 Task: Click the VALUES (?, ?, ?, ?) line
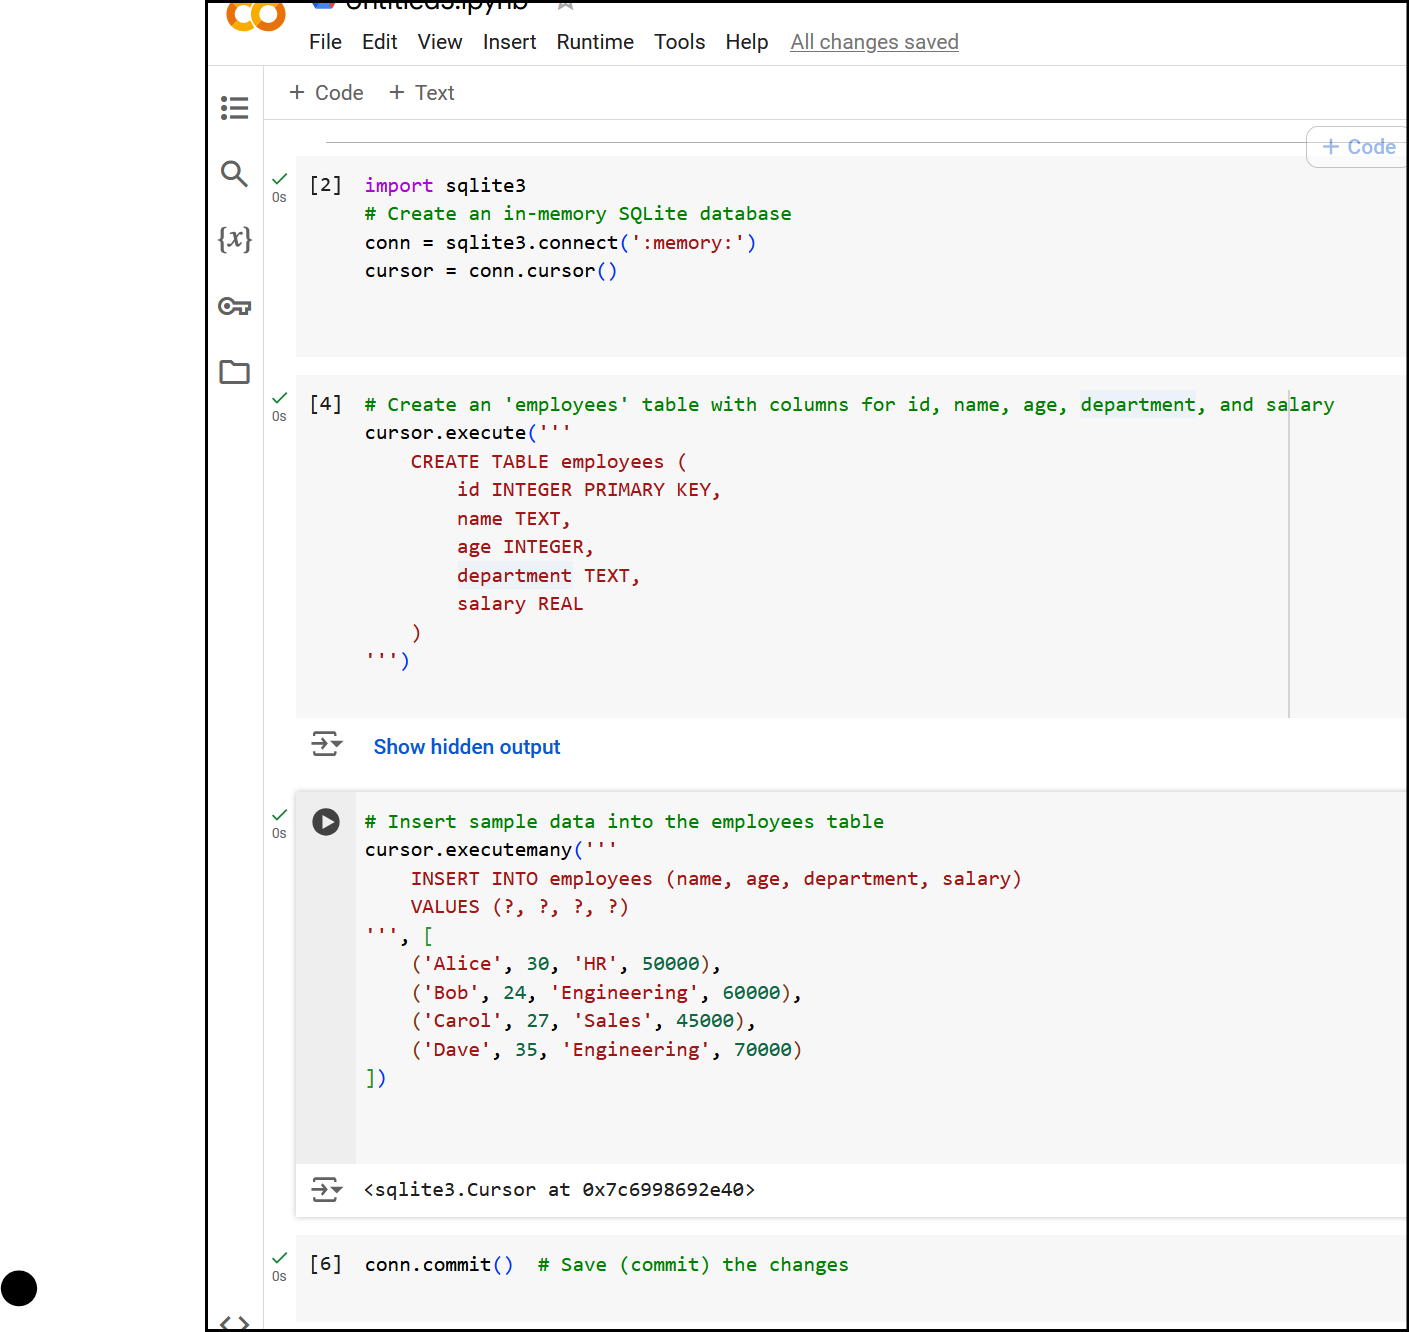point(520,907)
